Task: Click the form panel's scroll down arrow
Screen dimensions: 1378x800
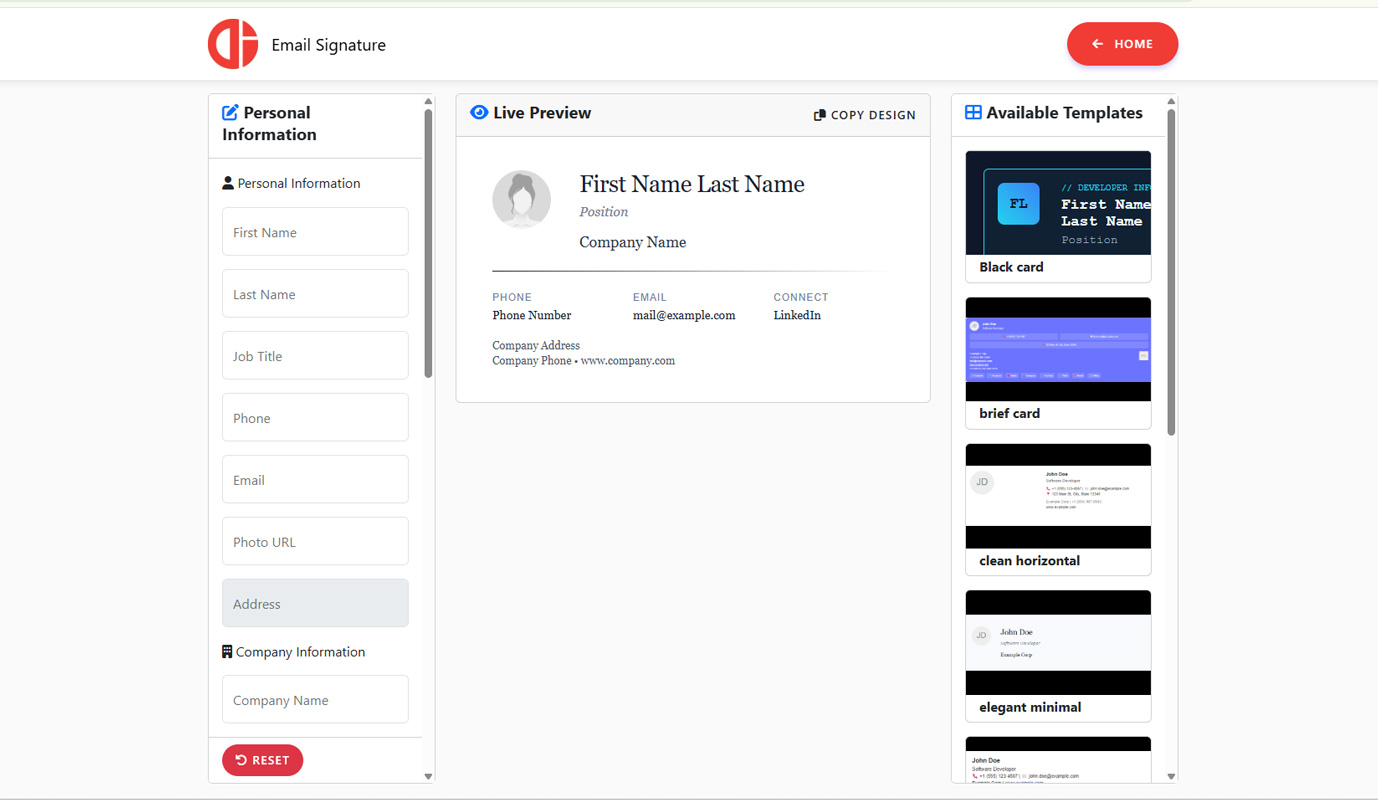Action: click(x=428, y=776)
